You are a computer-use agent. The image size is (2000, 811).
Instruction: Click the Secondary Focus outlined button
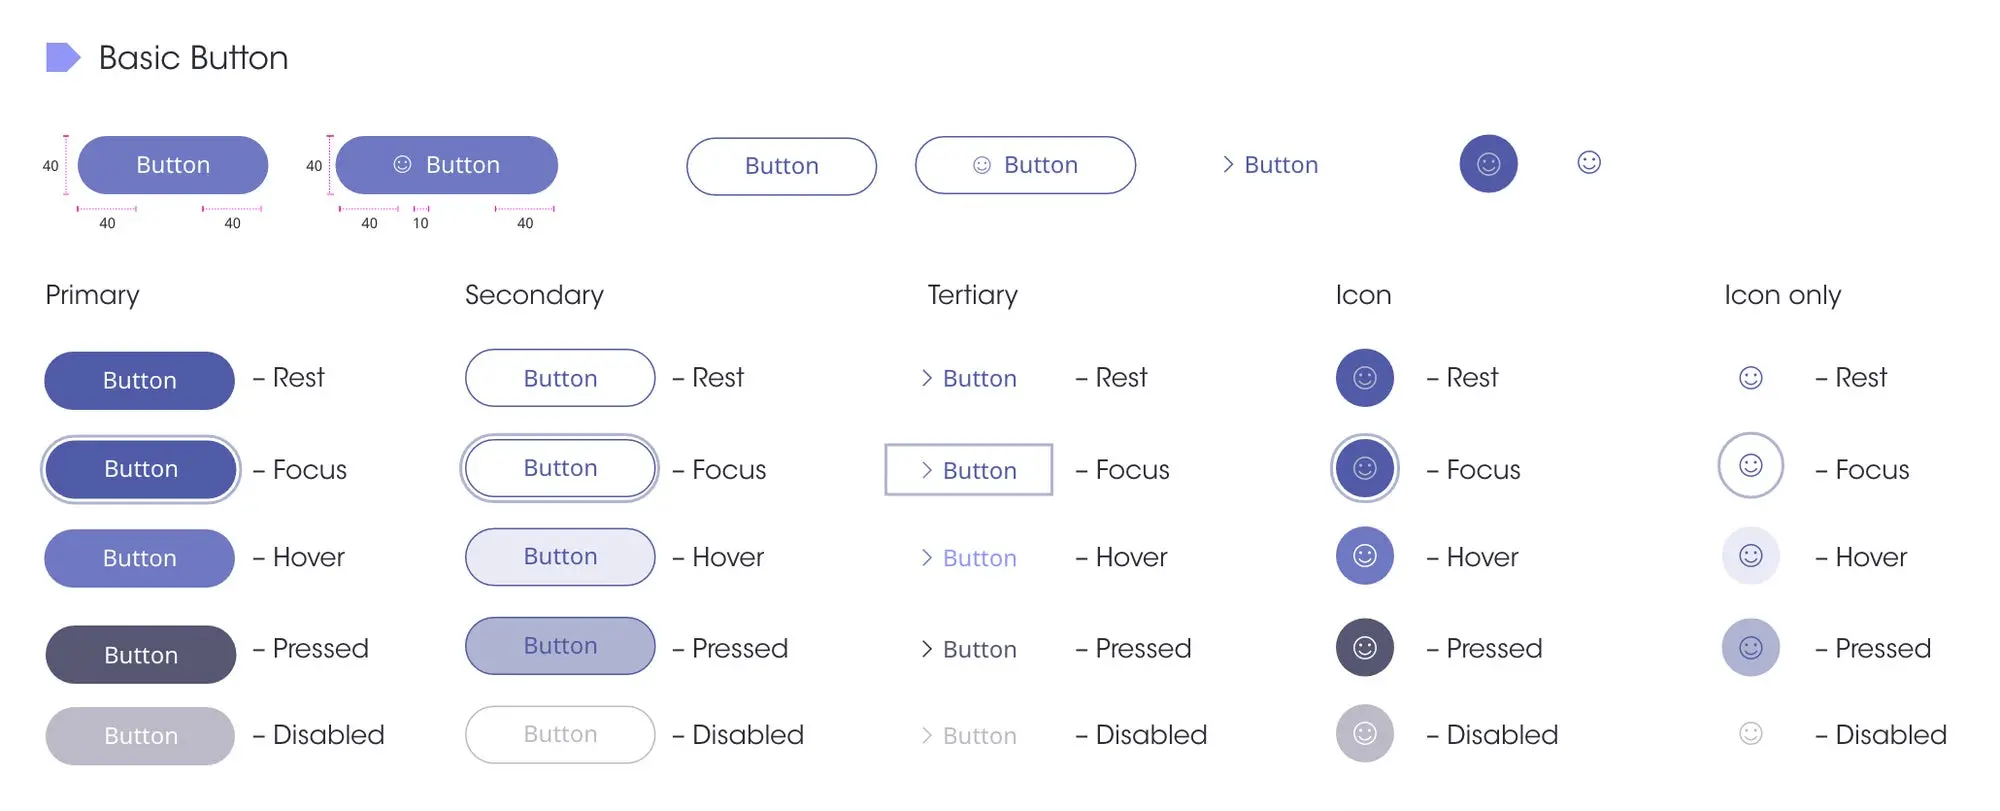click(x=560, y=468)
